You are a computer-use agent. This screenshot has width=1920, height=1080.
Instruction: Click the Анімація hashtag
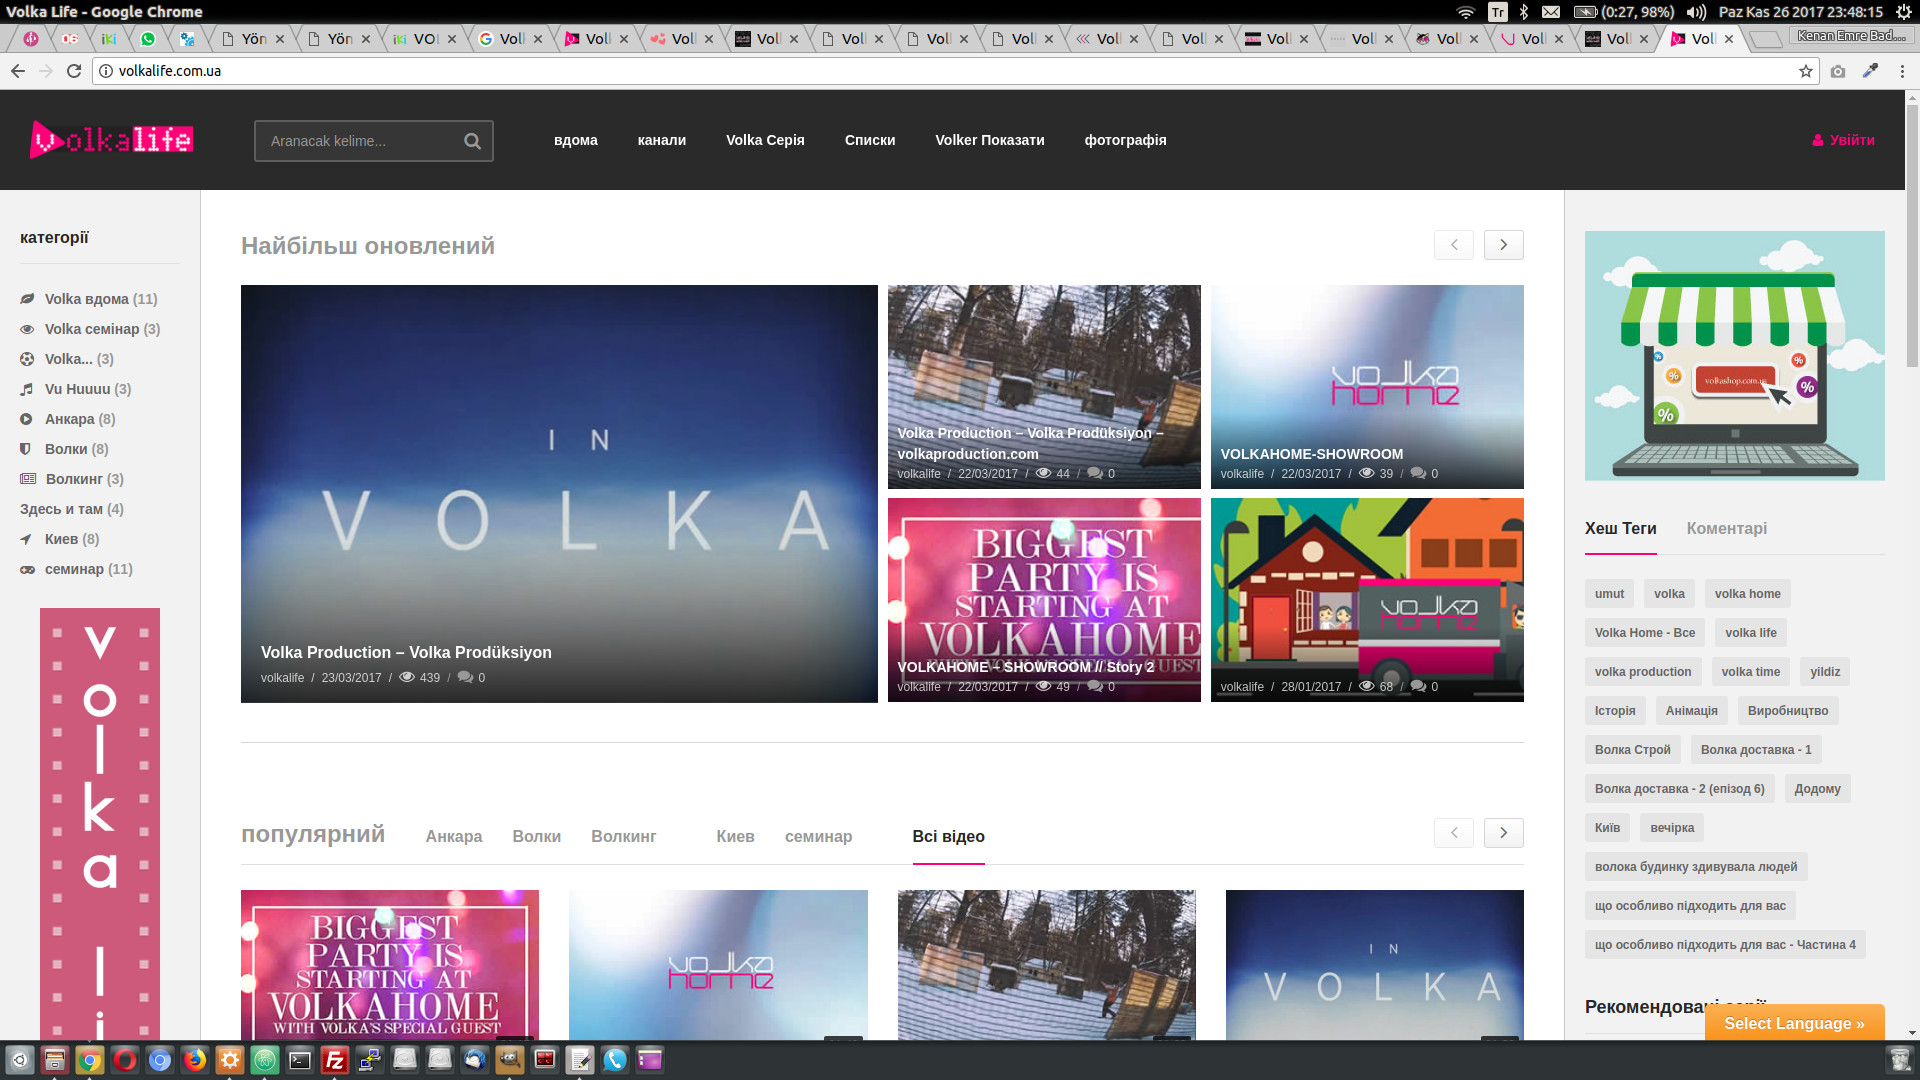(1692, 711)
